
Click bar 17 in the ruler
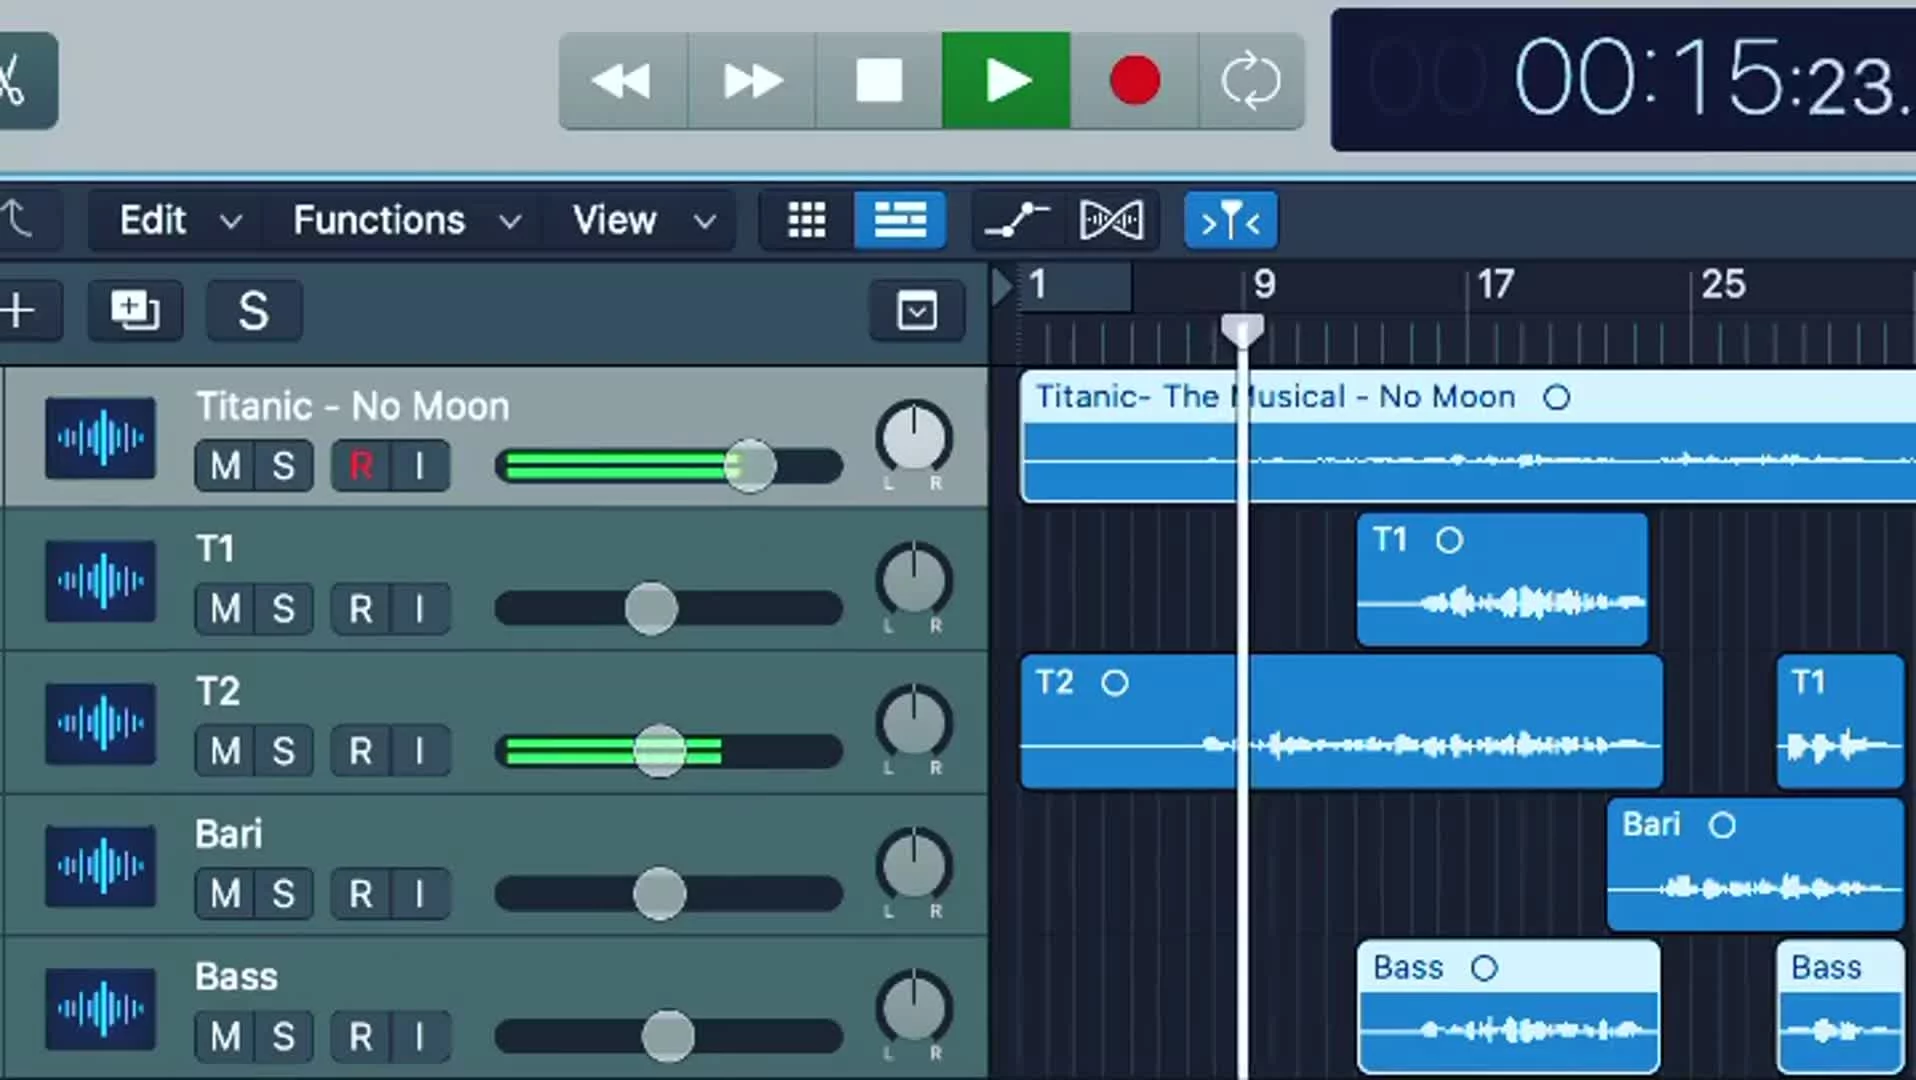click(1495, 285)
